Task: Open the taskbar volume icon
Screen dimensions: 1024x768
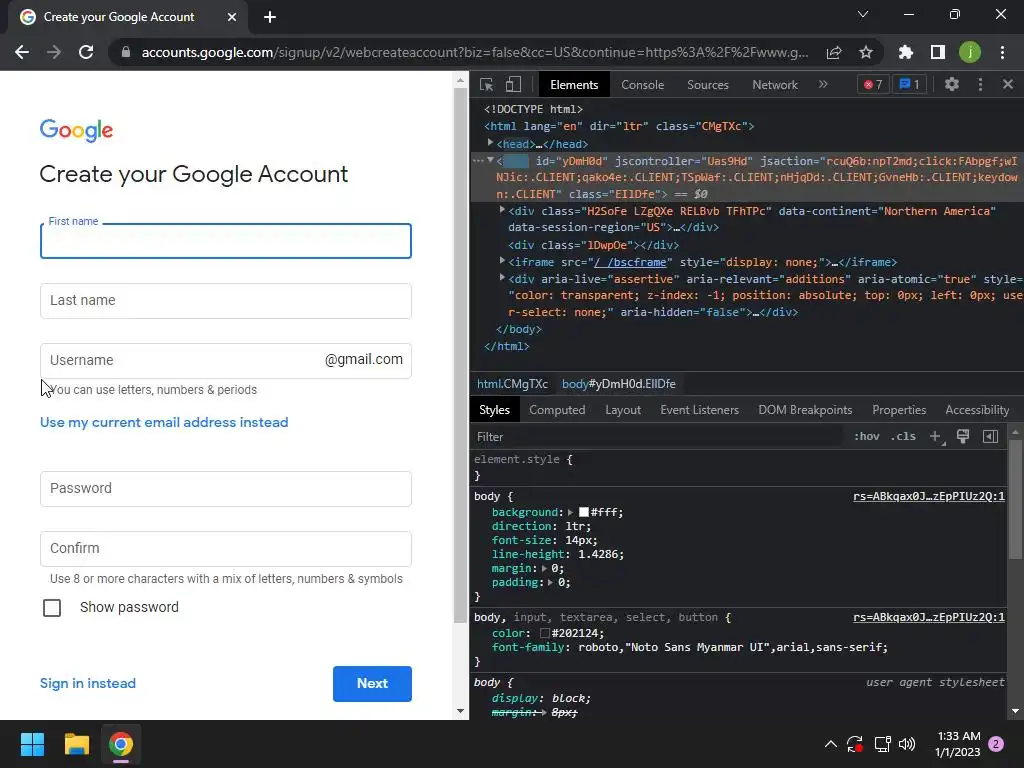Action: tap(907, 744)
